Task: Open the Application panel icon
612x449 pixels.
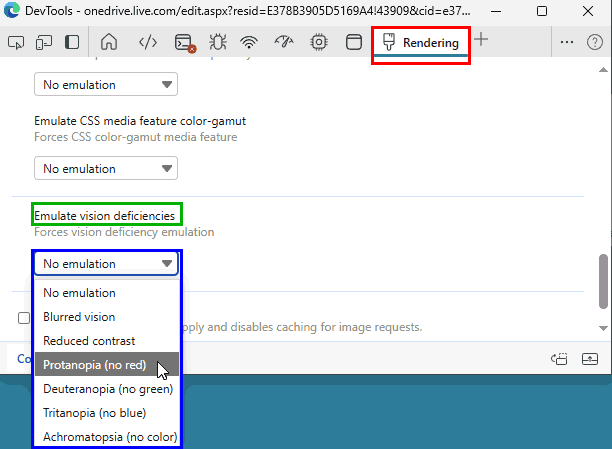Action: 353,42
